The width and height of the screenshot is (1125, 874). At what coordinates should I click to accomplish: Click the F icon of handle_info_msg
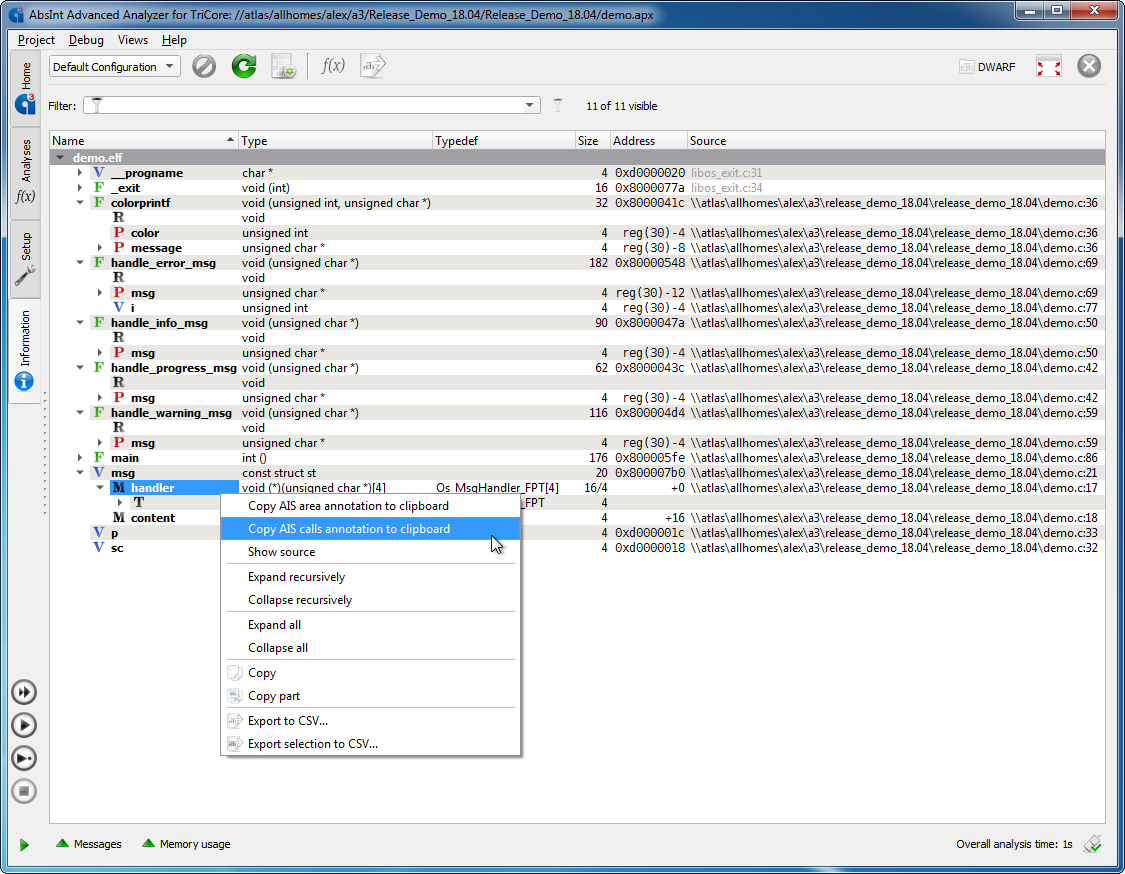pyautogui.click(x=99, y=323)
